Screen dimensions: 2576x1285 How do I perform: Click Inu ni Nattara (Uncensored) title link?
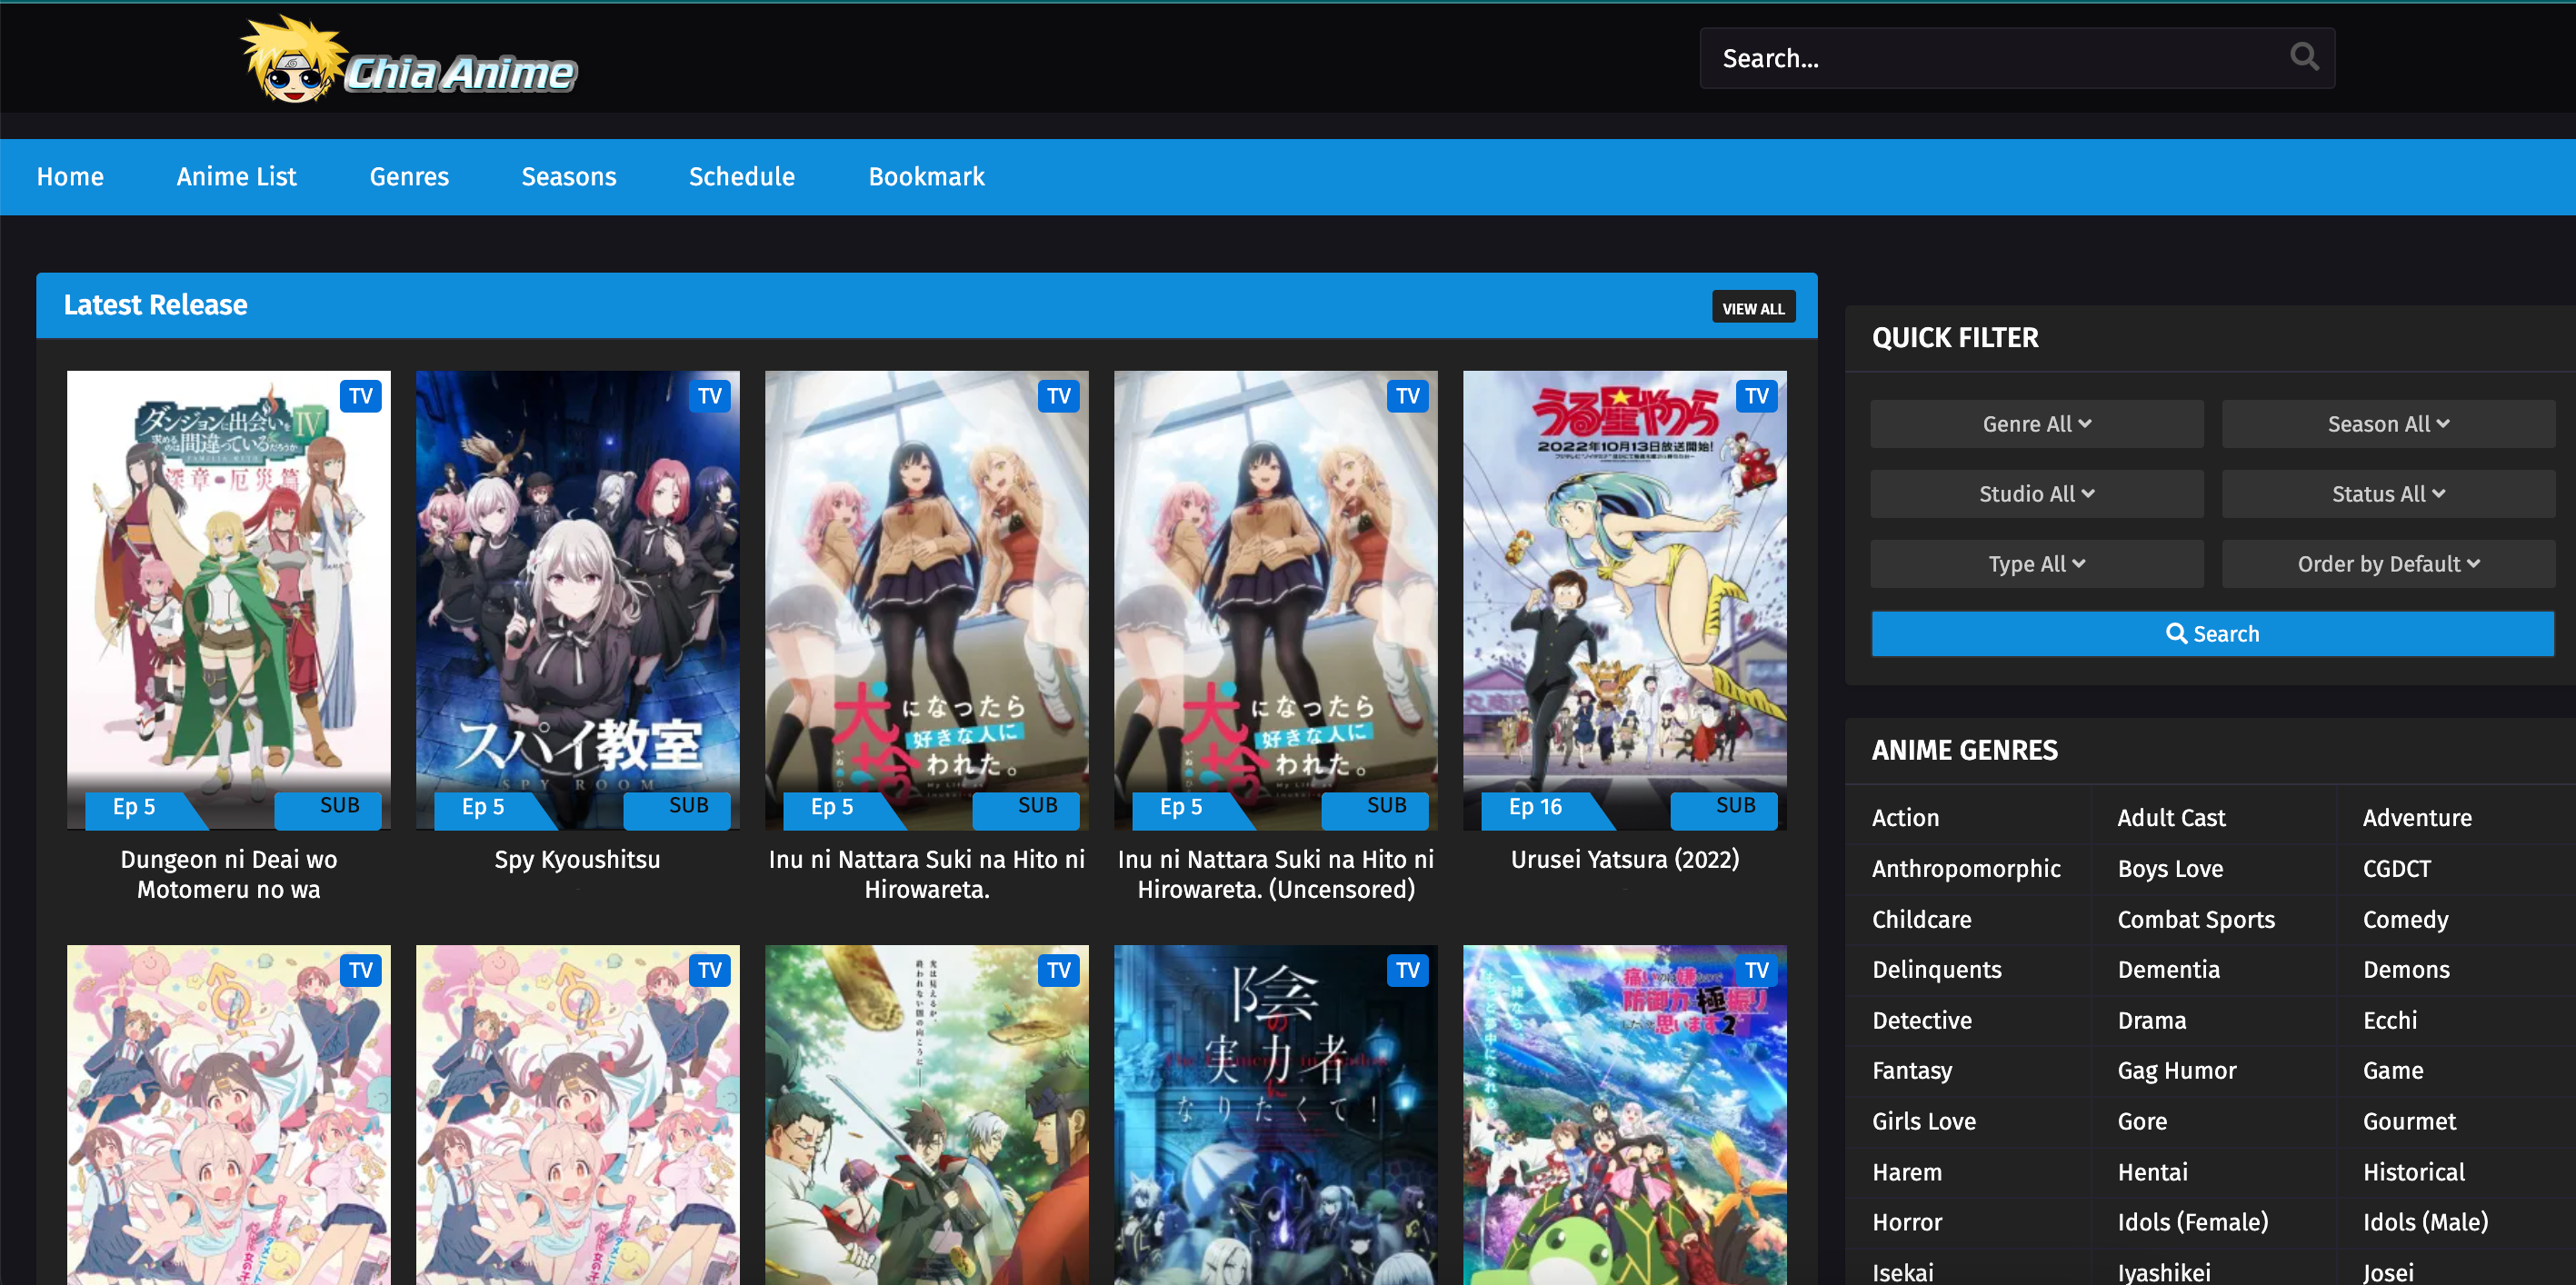(x=1275, y=874)
